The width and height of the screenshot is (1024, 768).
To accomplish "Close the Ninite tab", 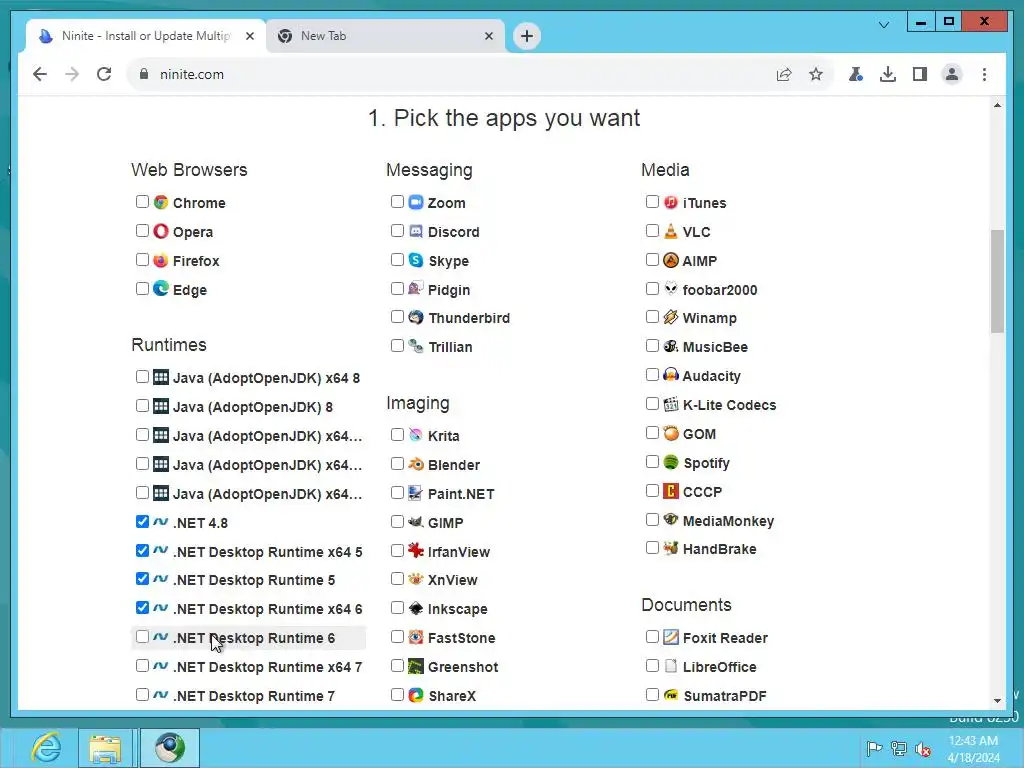I will 249,36.
